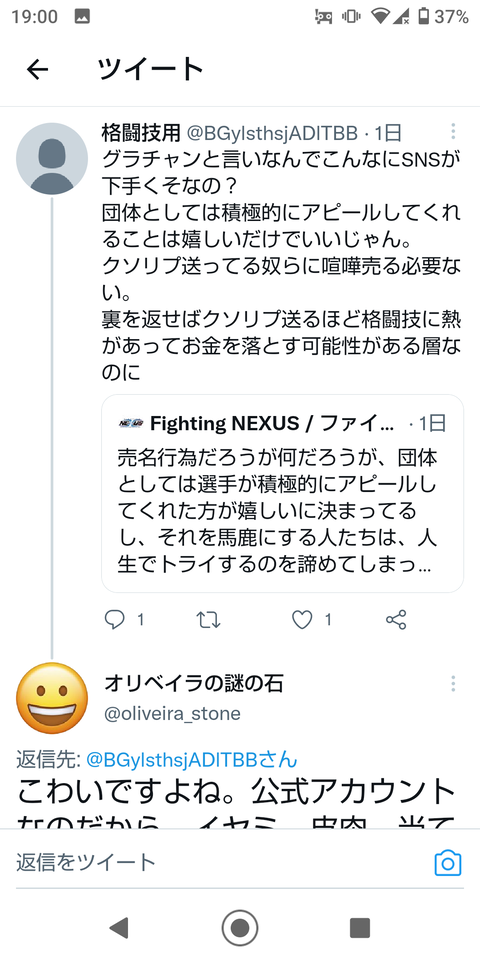The image size is (480, 960).
Task: Open the three-dot menu on オリベイラの謎の石's tweet
Action: point(453,683)
